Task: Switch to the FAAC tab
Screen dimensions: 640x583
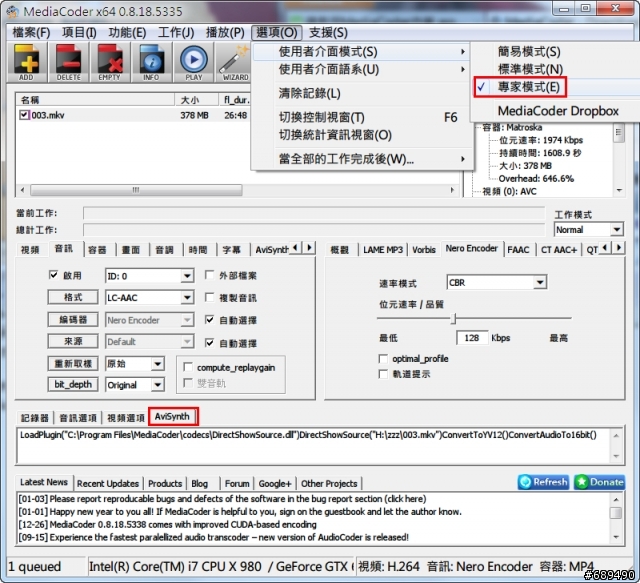Action: point(518,249)
